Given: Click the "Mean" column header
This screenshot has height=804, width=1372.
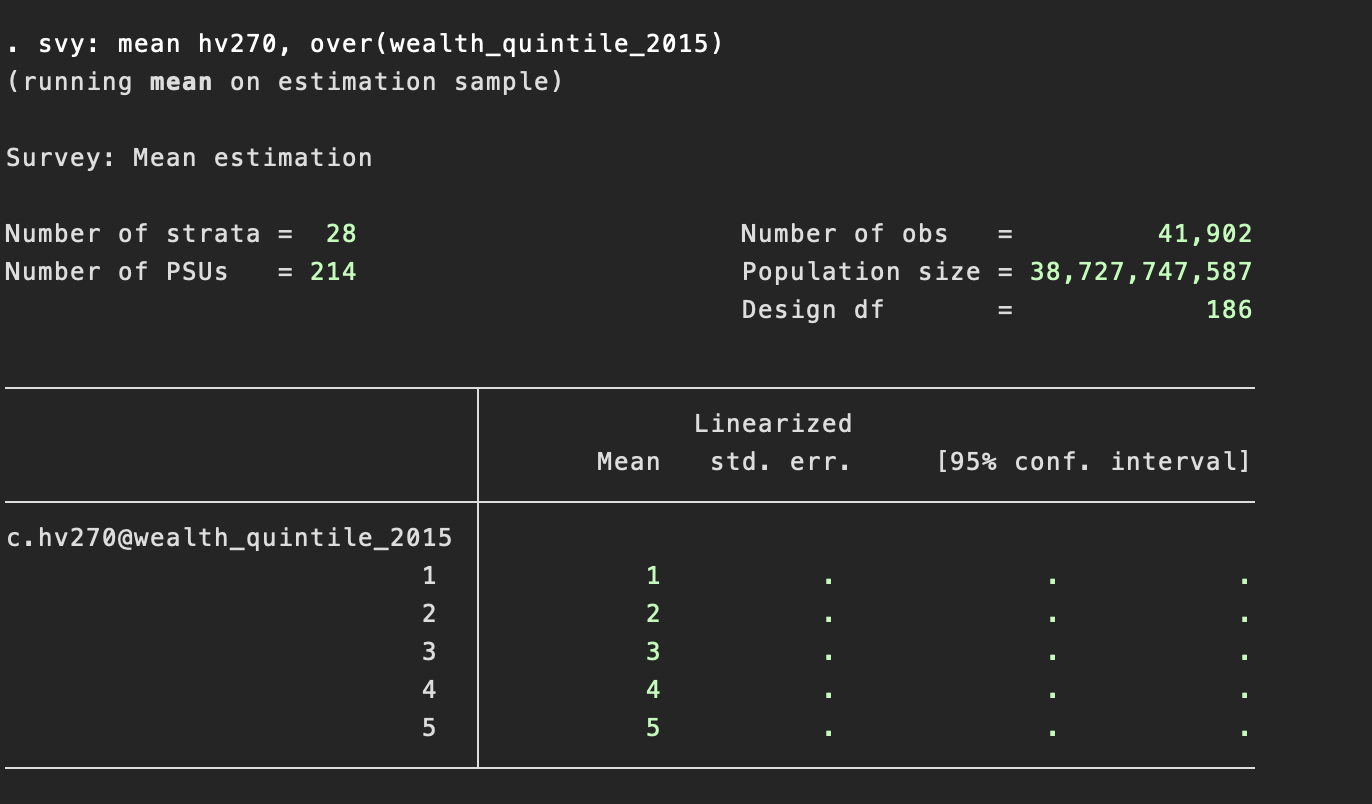Looking at the screenshot, I should [628, 462].
